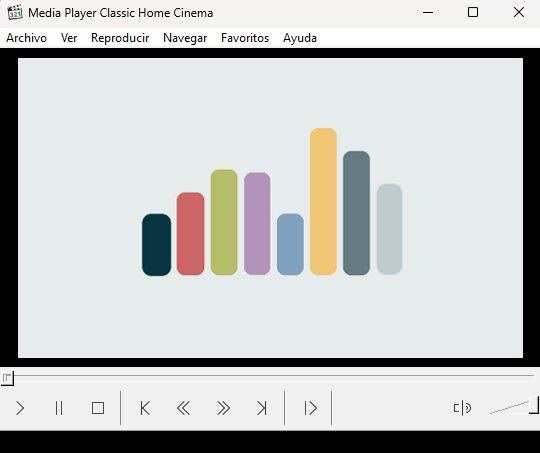This screenshot has width=540, height=453.
Task: Jump to the previous file or chapter
Action: [x=145, y=408]
